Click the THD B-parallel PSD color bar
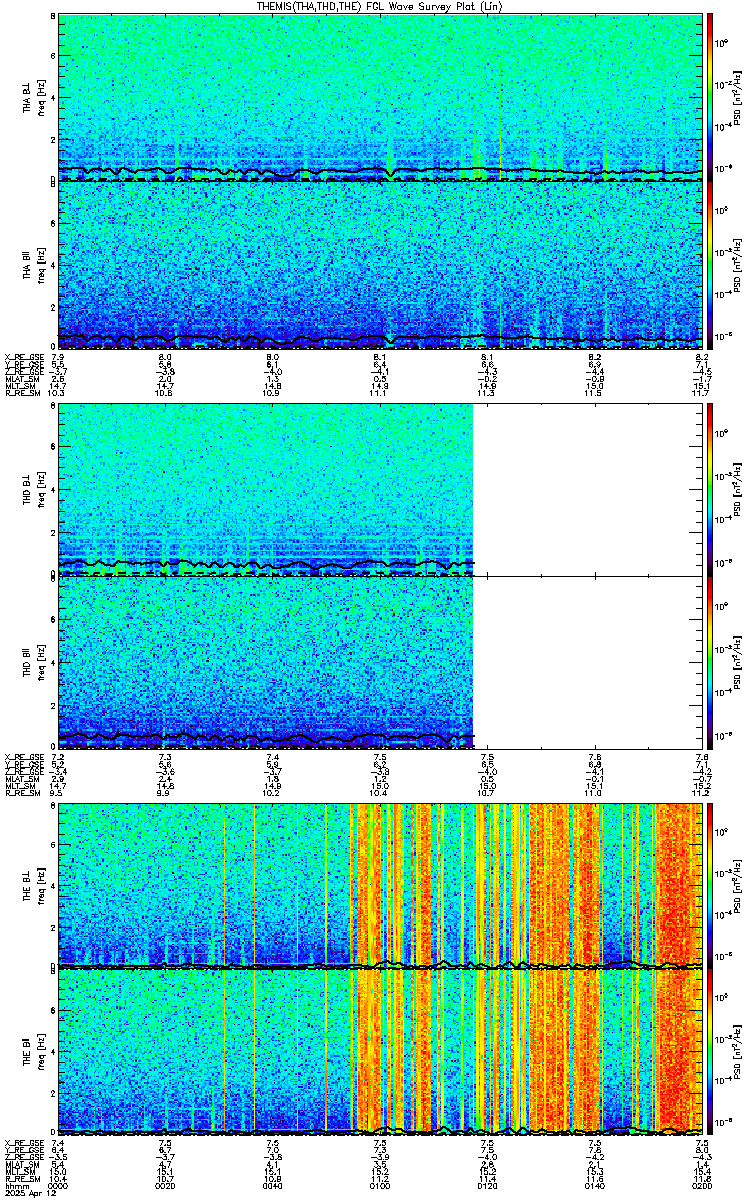 [710, 661]
